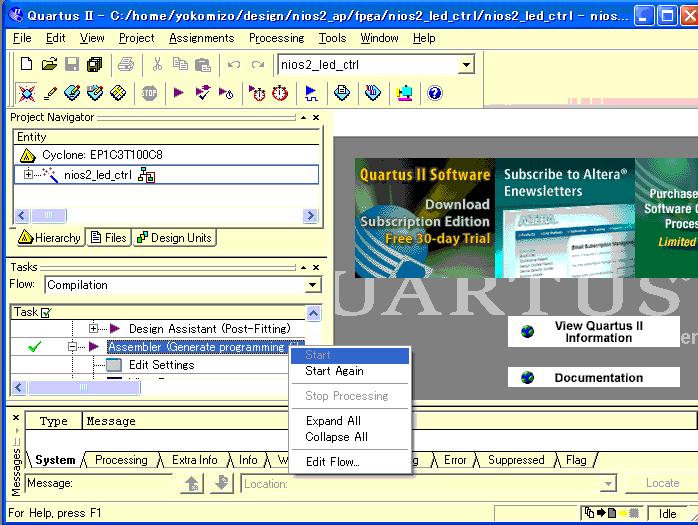Click the next message down-arrow button
This screenshot has width=698, height=525.
click(222, 484)
